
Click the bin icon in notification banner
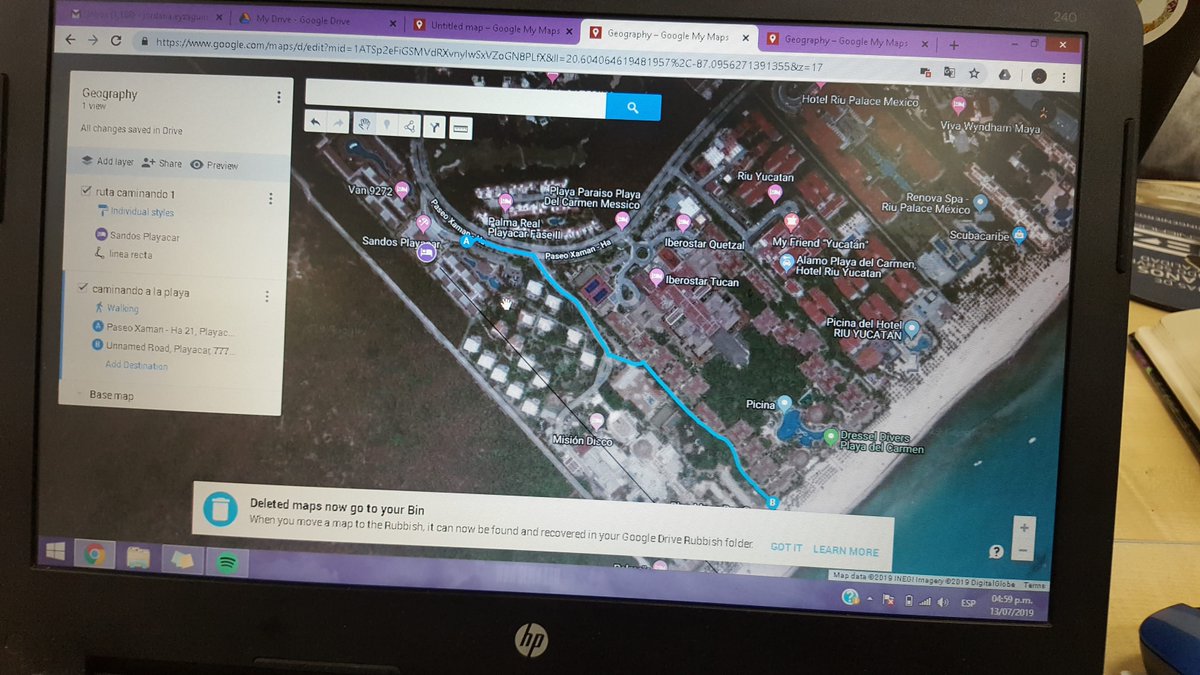[x=220, y=509]
